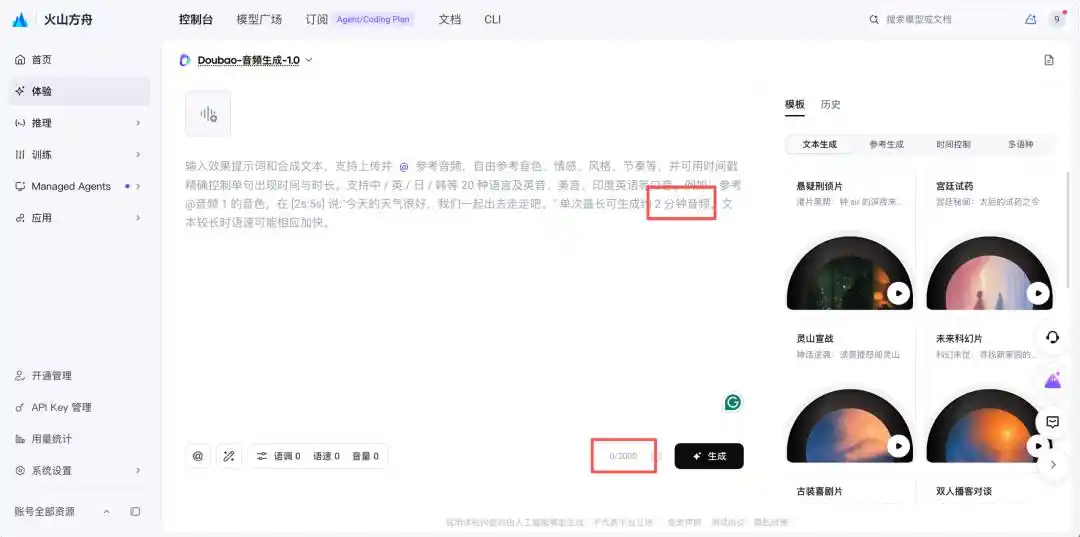The width and height of the screenshot is (1080, 537).
Task: Expand the 应用 sidebar submenu chevron
Action: click(x=138, y=218)
